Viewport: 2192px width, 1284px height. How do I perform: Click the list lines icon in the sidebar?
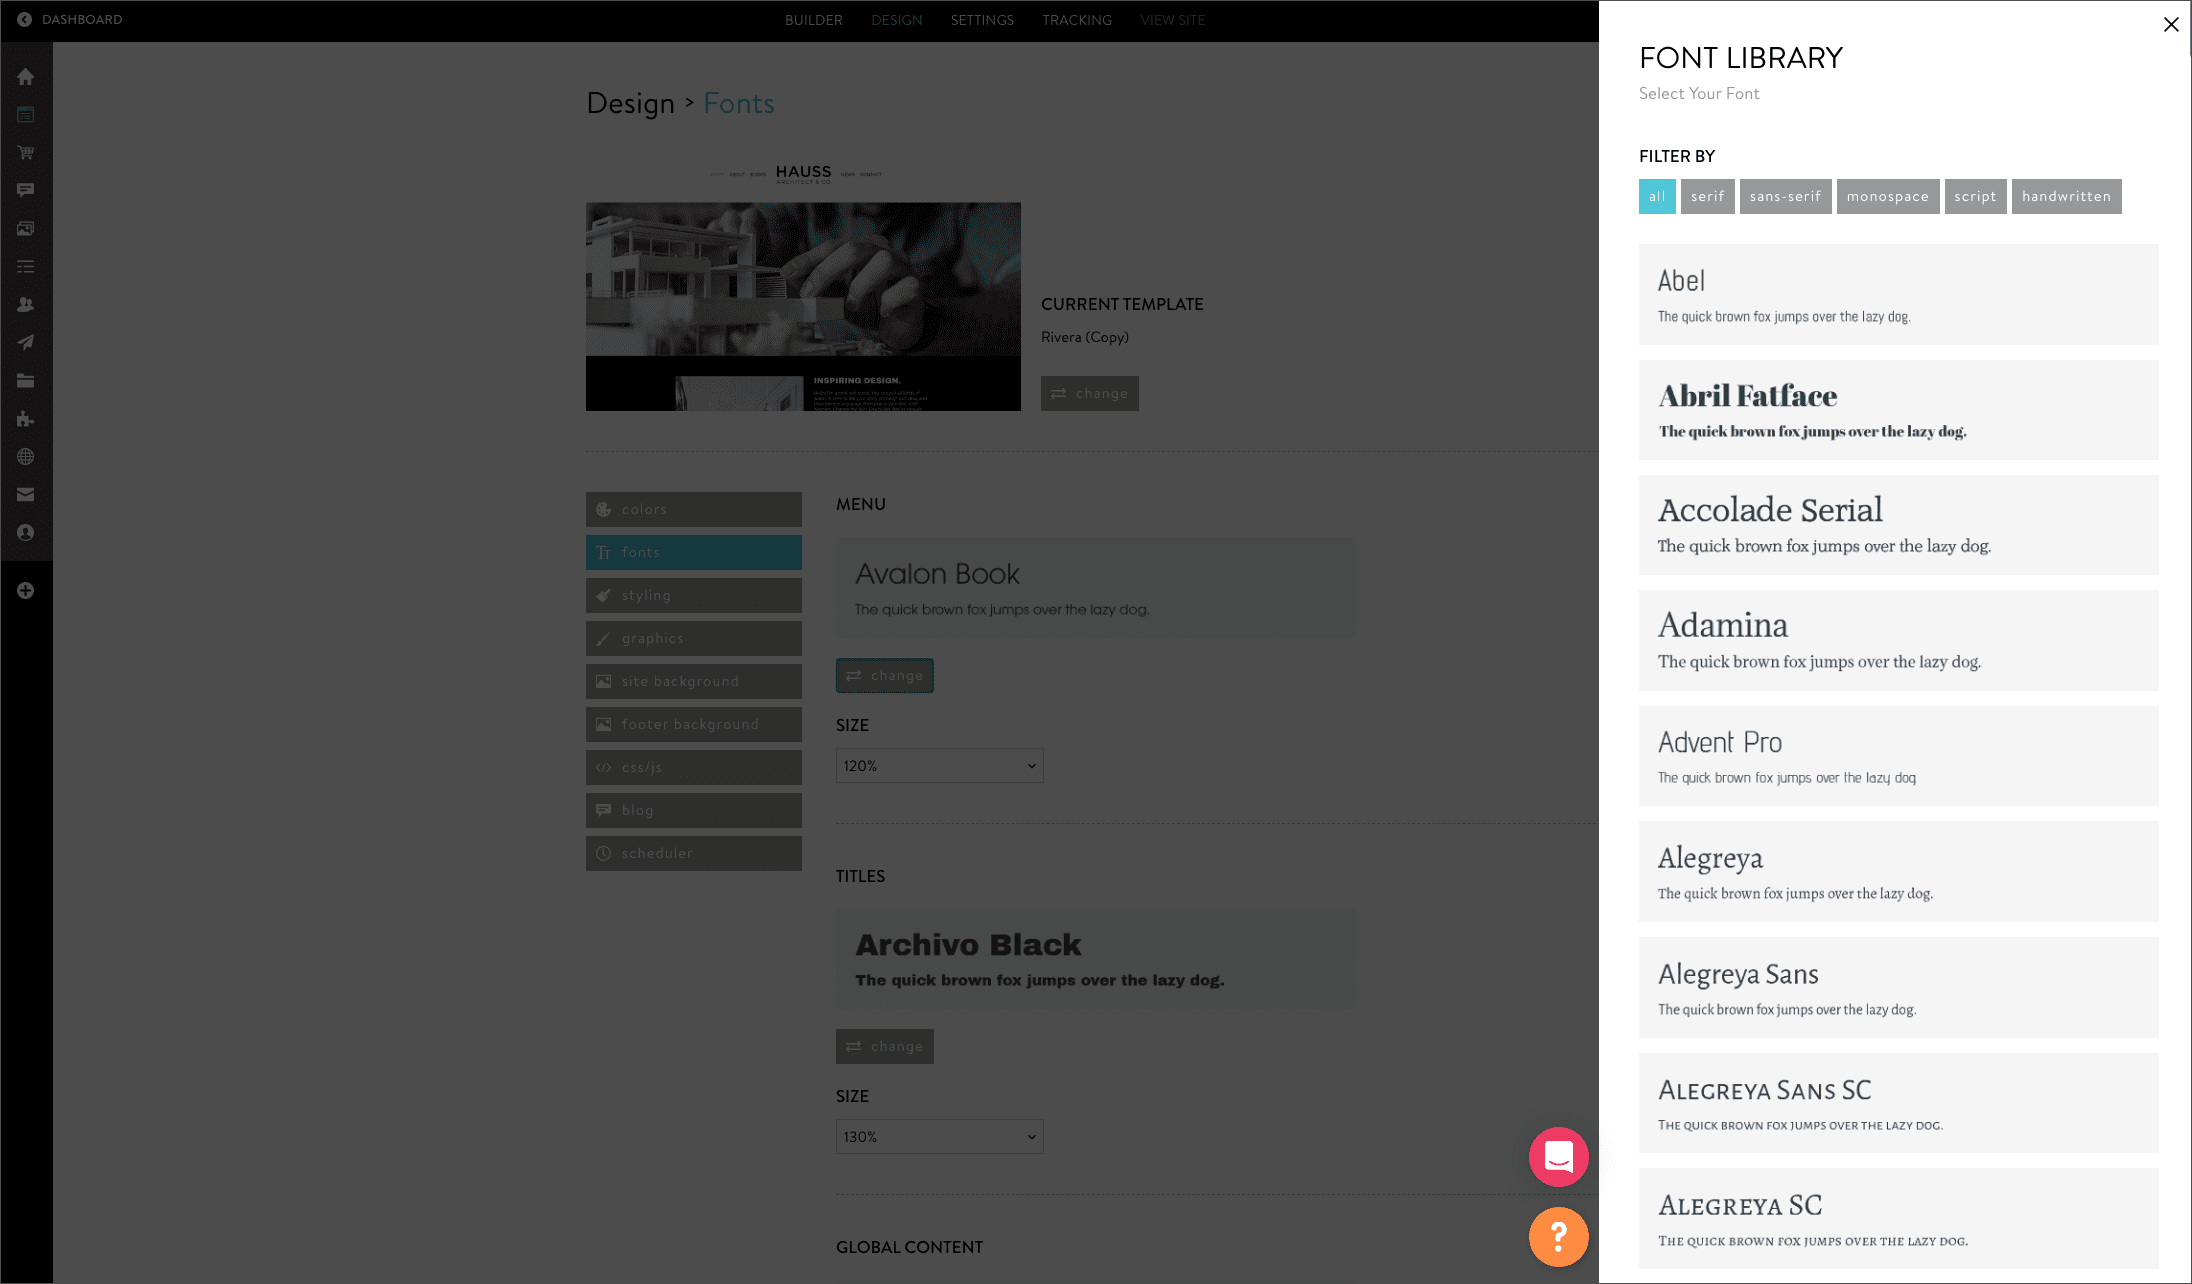tap(26, 267)
